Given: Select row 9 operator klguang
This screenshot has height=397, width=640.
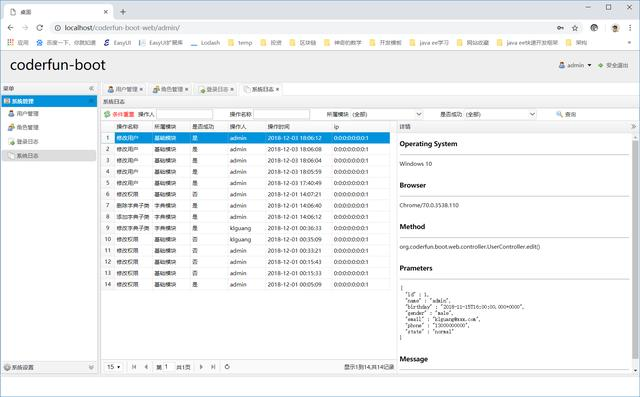Looking at the screenshot, I should click(x=246, y=228).
